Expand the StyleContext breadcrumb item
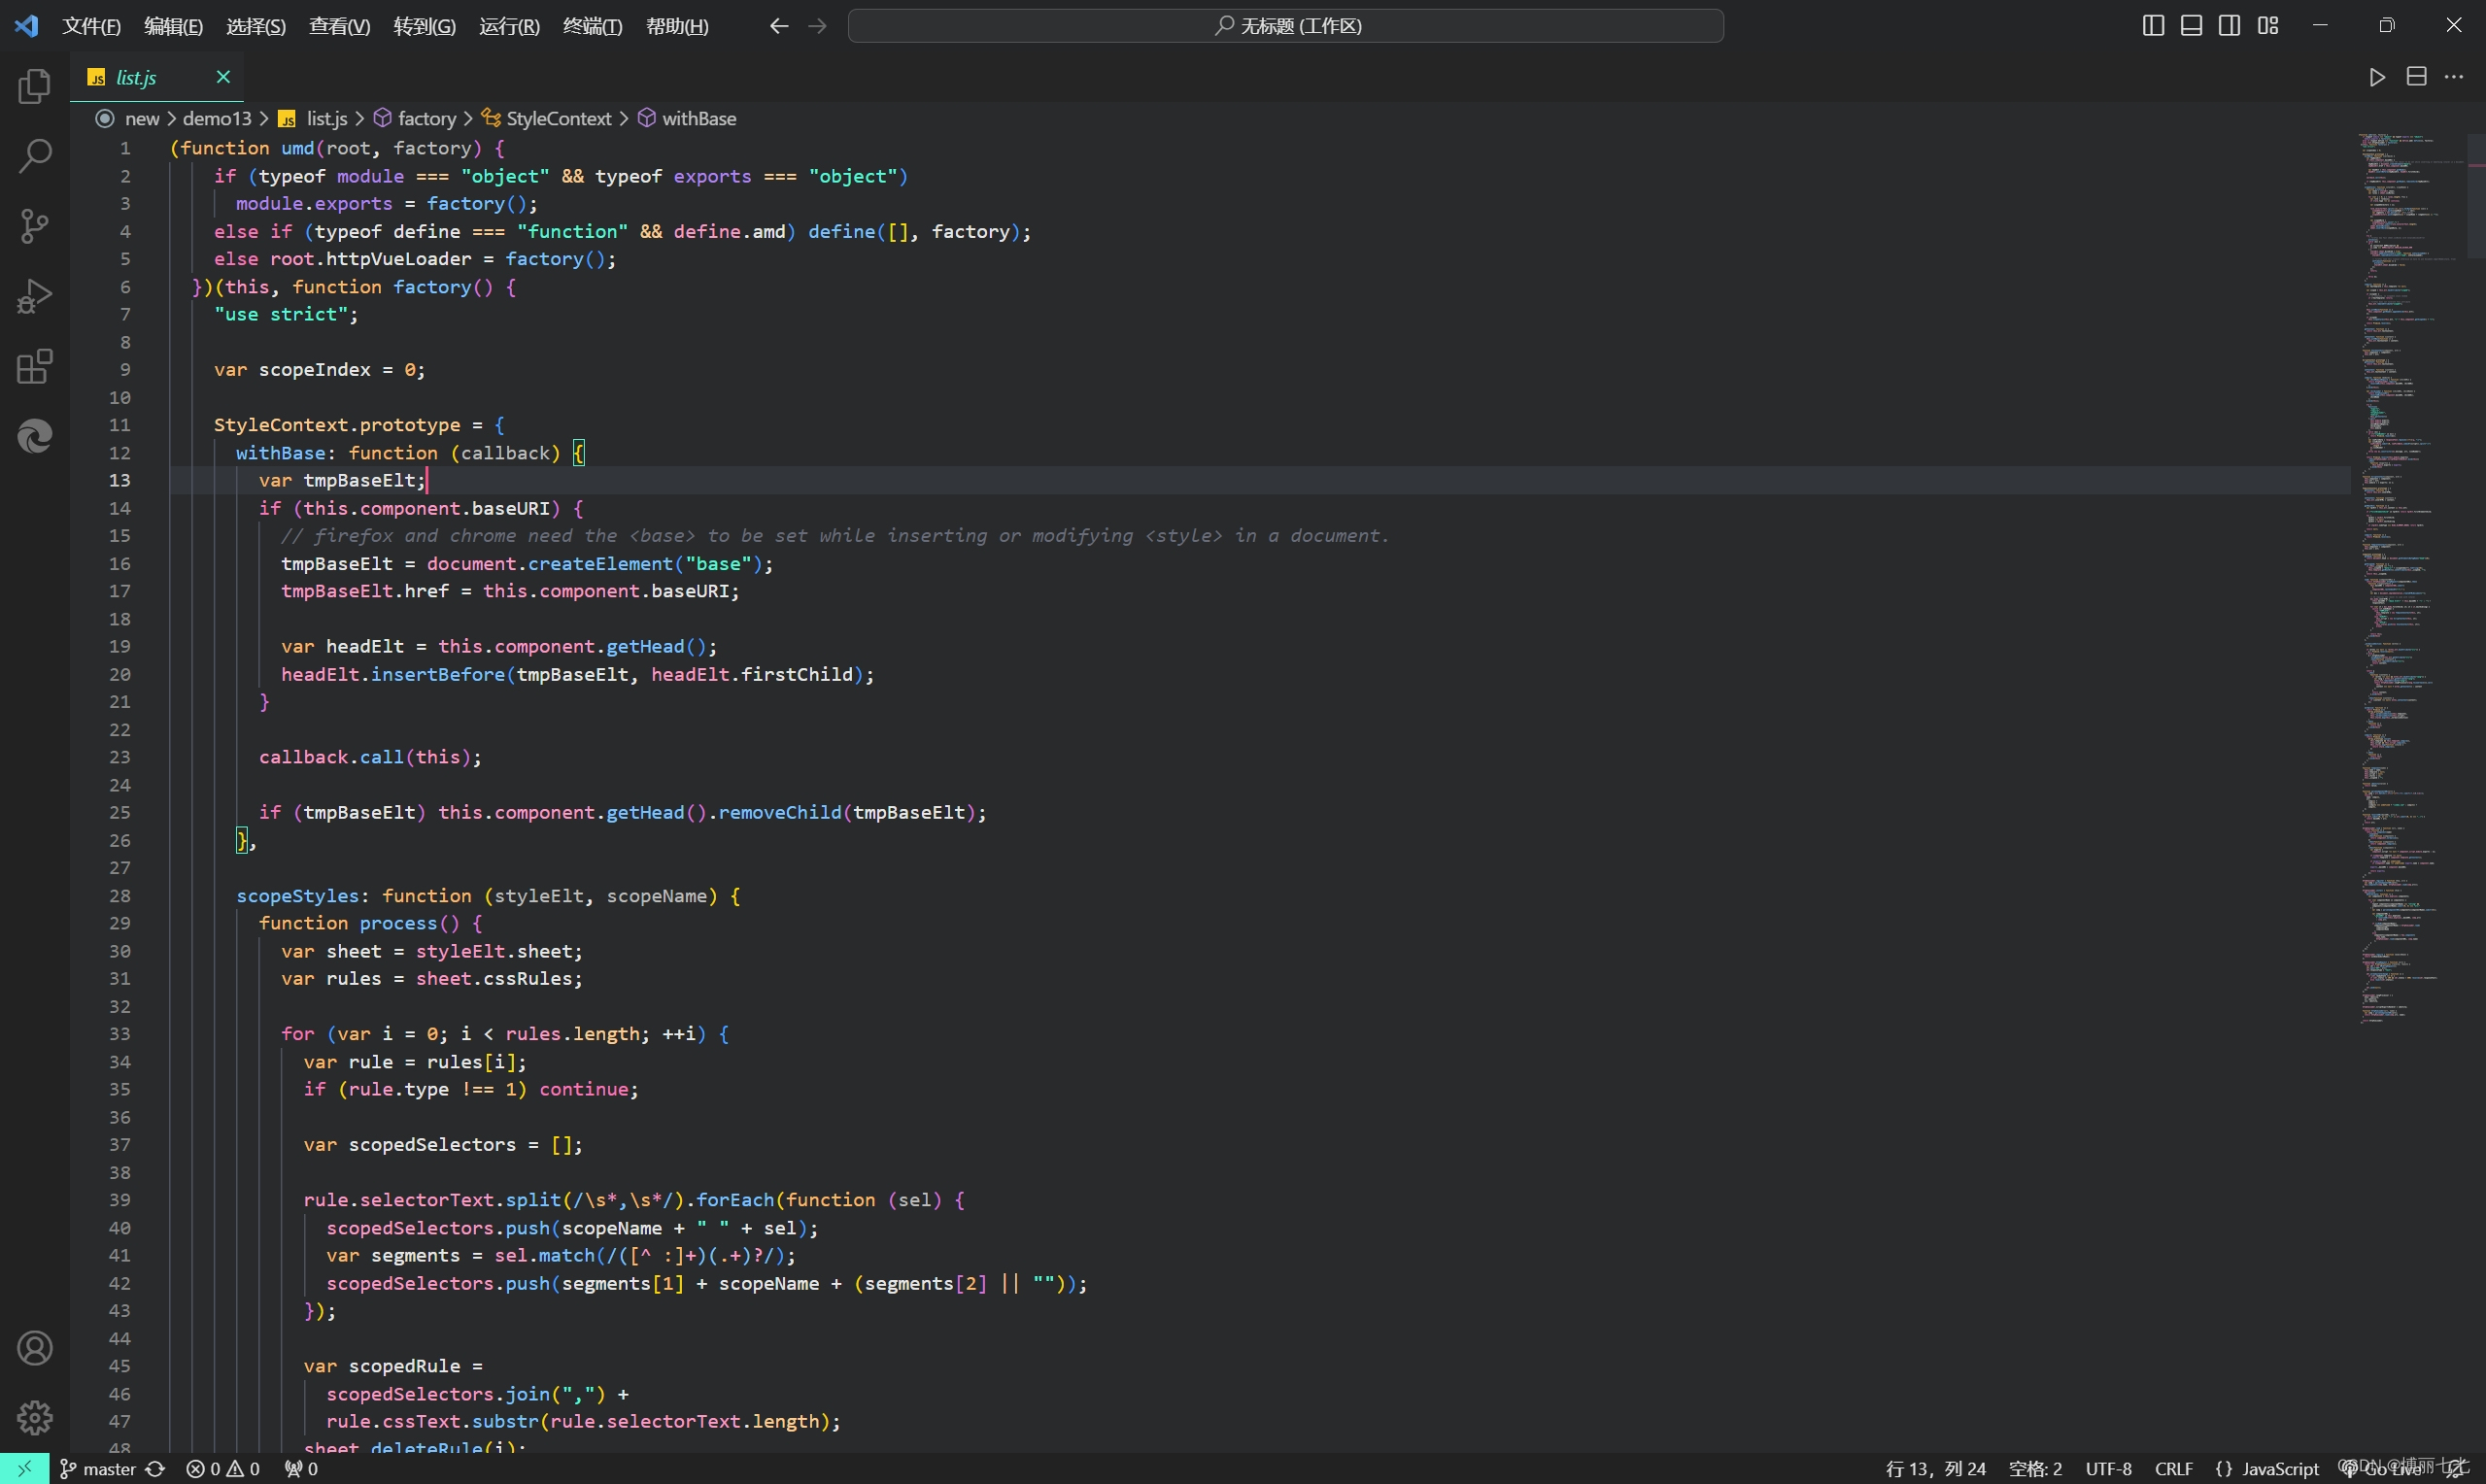This screenshot has width=2486, height=1484. point(558,119)
